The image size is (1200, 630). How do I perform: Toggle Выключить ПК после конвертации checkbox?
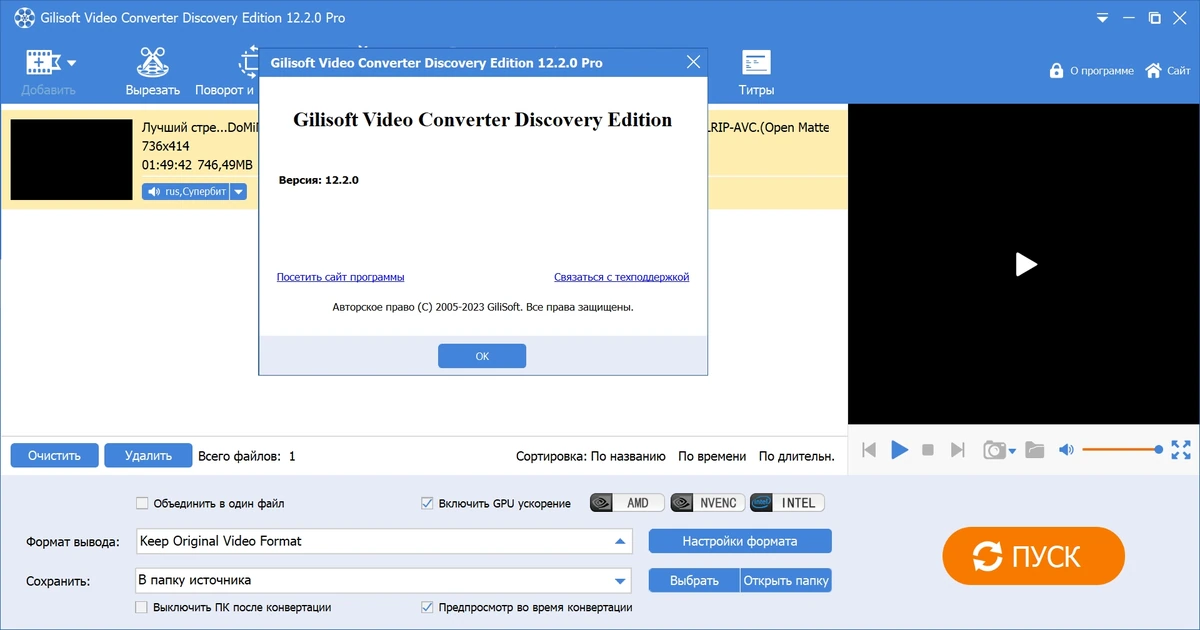[142, 607]
